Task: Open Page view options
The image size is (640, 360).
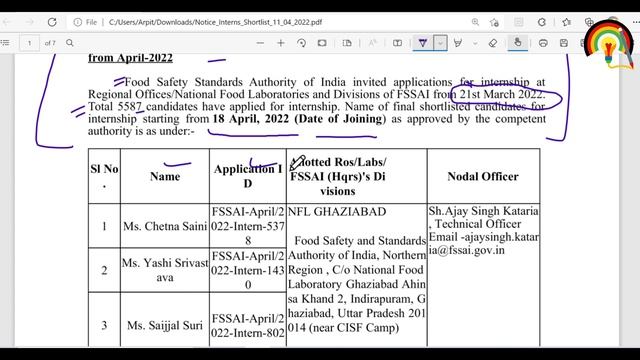Action: point(347,43)
